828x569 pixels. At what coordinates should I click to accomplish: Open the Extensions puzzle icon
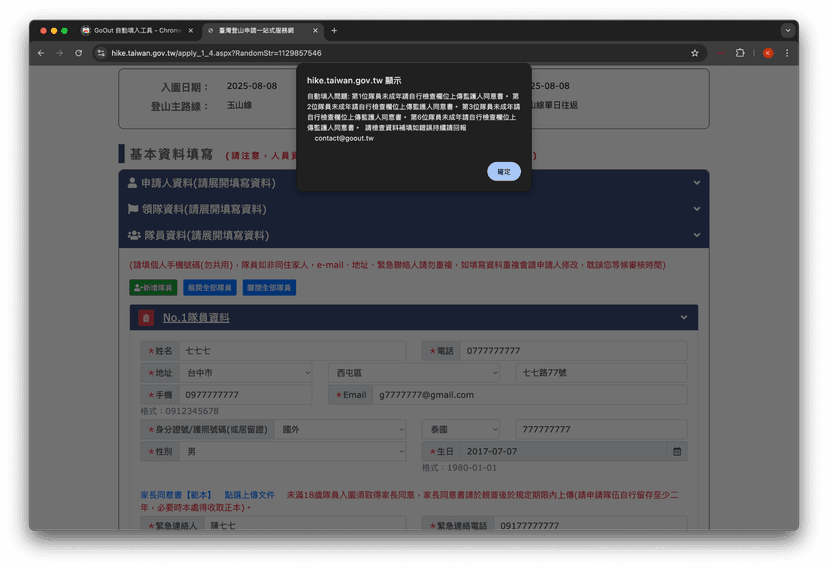click(740, 53)
